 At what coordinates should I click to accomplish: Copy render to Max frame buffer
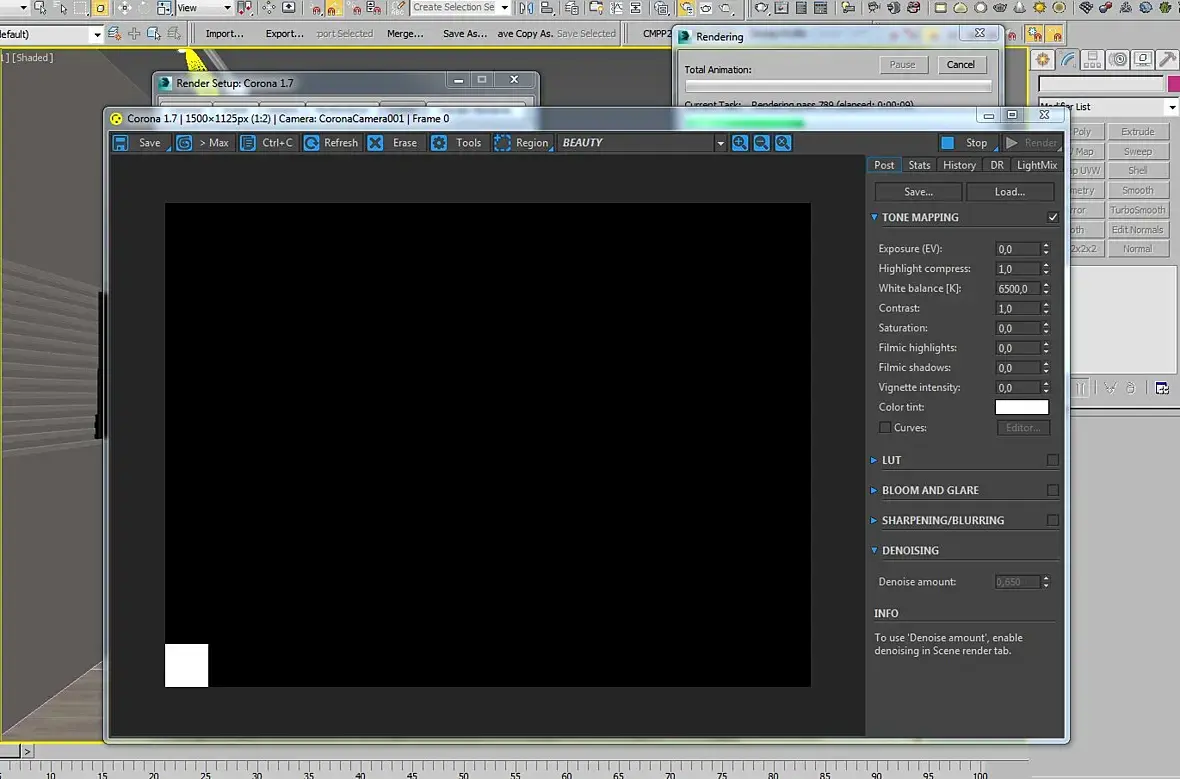coord(184,143)
